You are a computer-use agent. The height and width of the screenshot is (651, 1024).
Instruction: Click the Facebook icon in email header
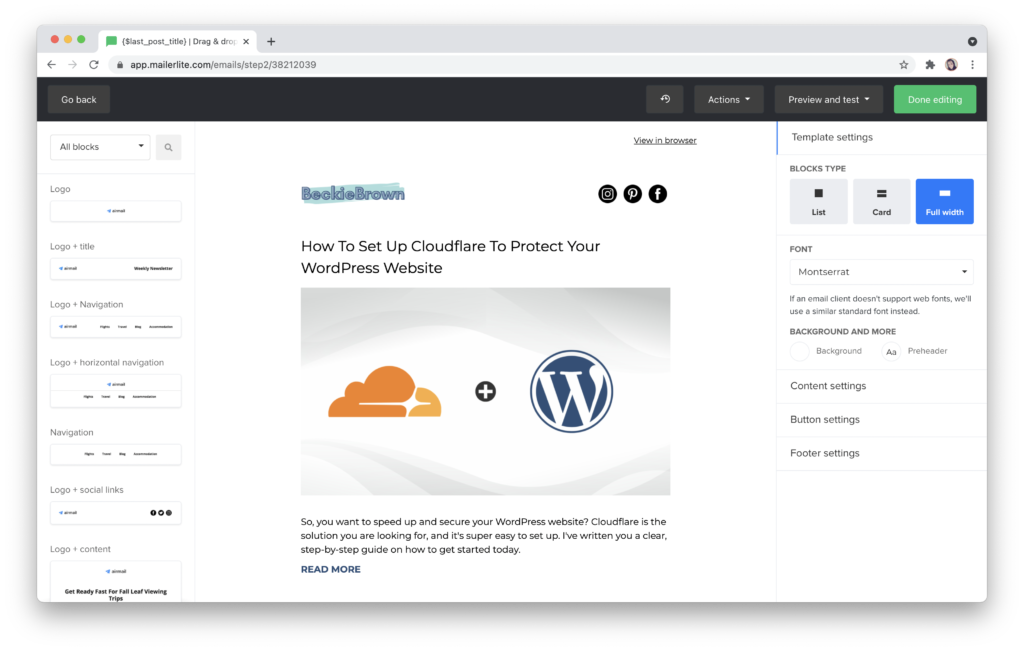pyautogui.click(x=658, y=194)
